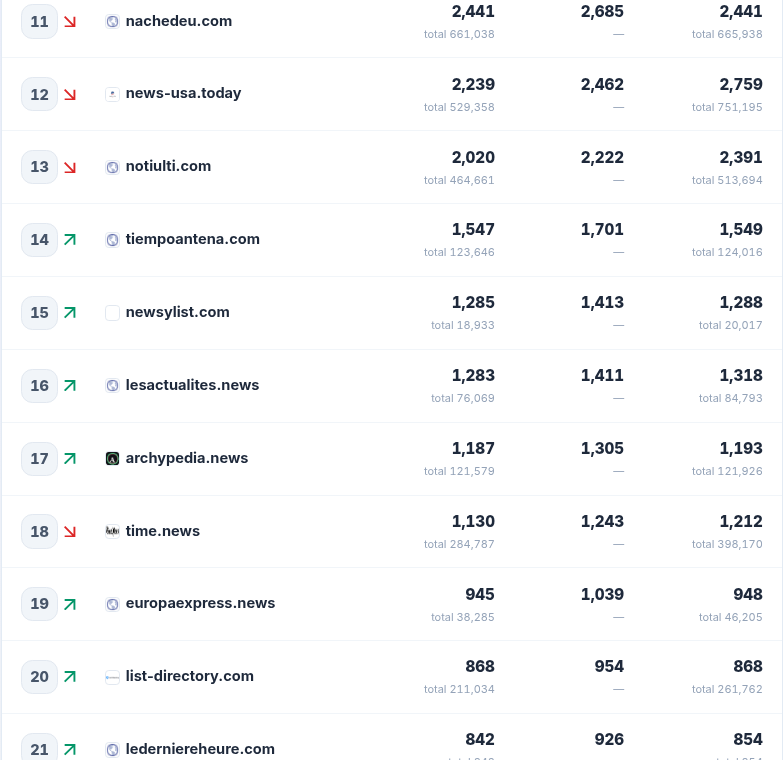Open lesactualites.news domain entry
Viewport: 783px width, 760px height.
pyautogui.click(x=192, y=385)
